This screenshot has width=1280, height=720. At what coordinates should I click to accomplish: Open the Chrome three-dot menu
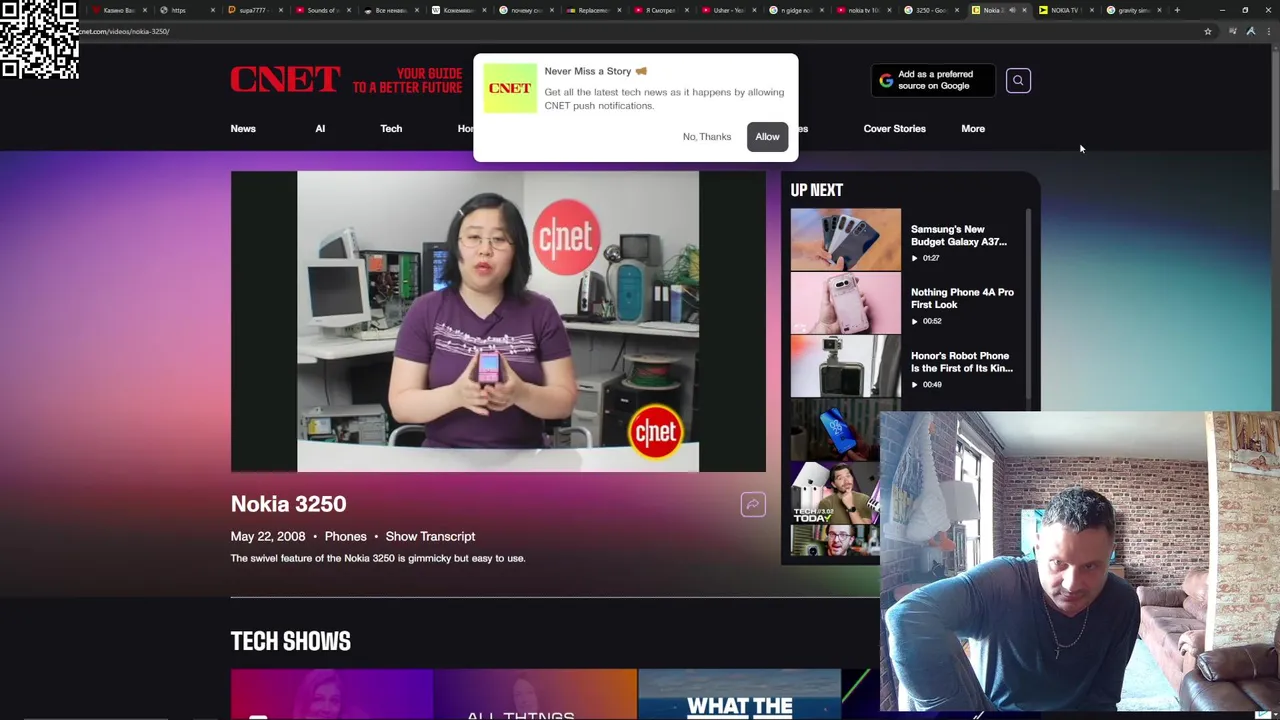point(1267,31)
